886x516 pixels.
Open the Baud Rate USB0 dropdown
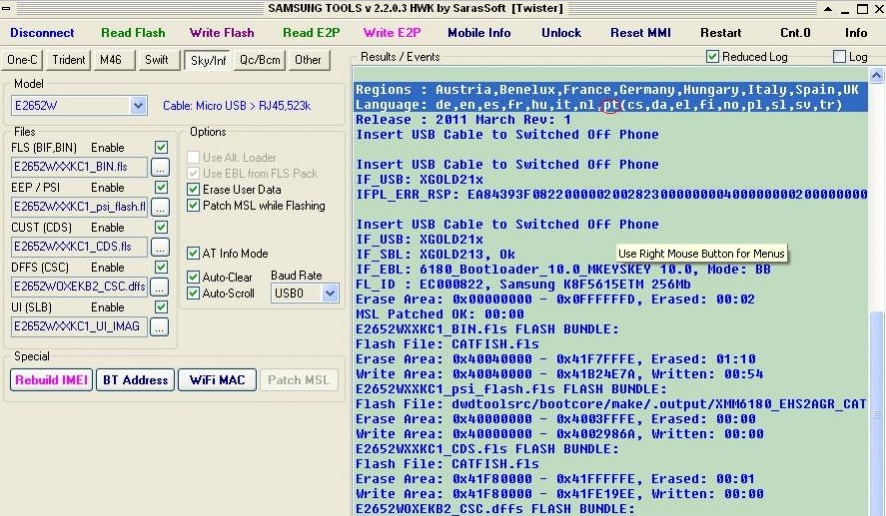[330, 293]
